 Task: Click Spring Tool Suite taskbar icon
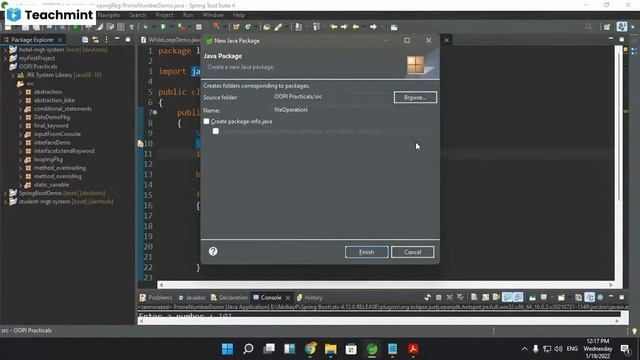(372, 349)
